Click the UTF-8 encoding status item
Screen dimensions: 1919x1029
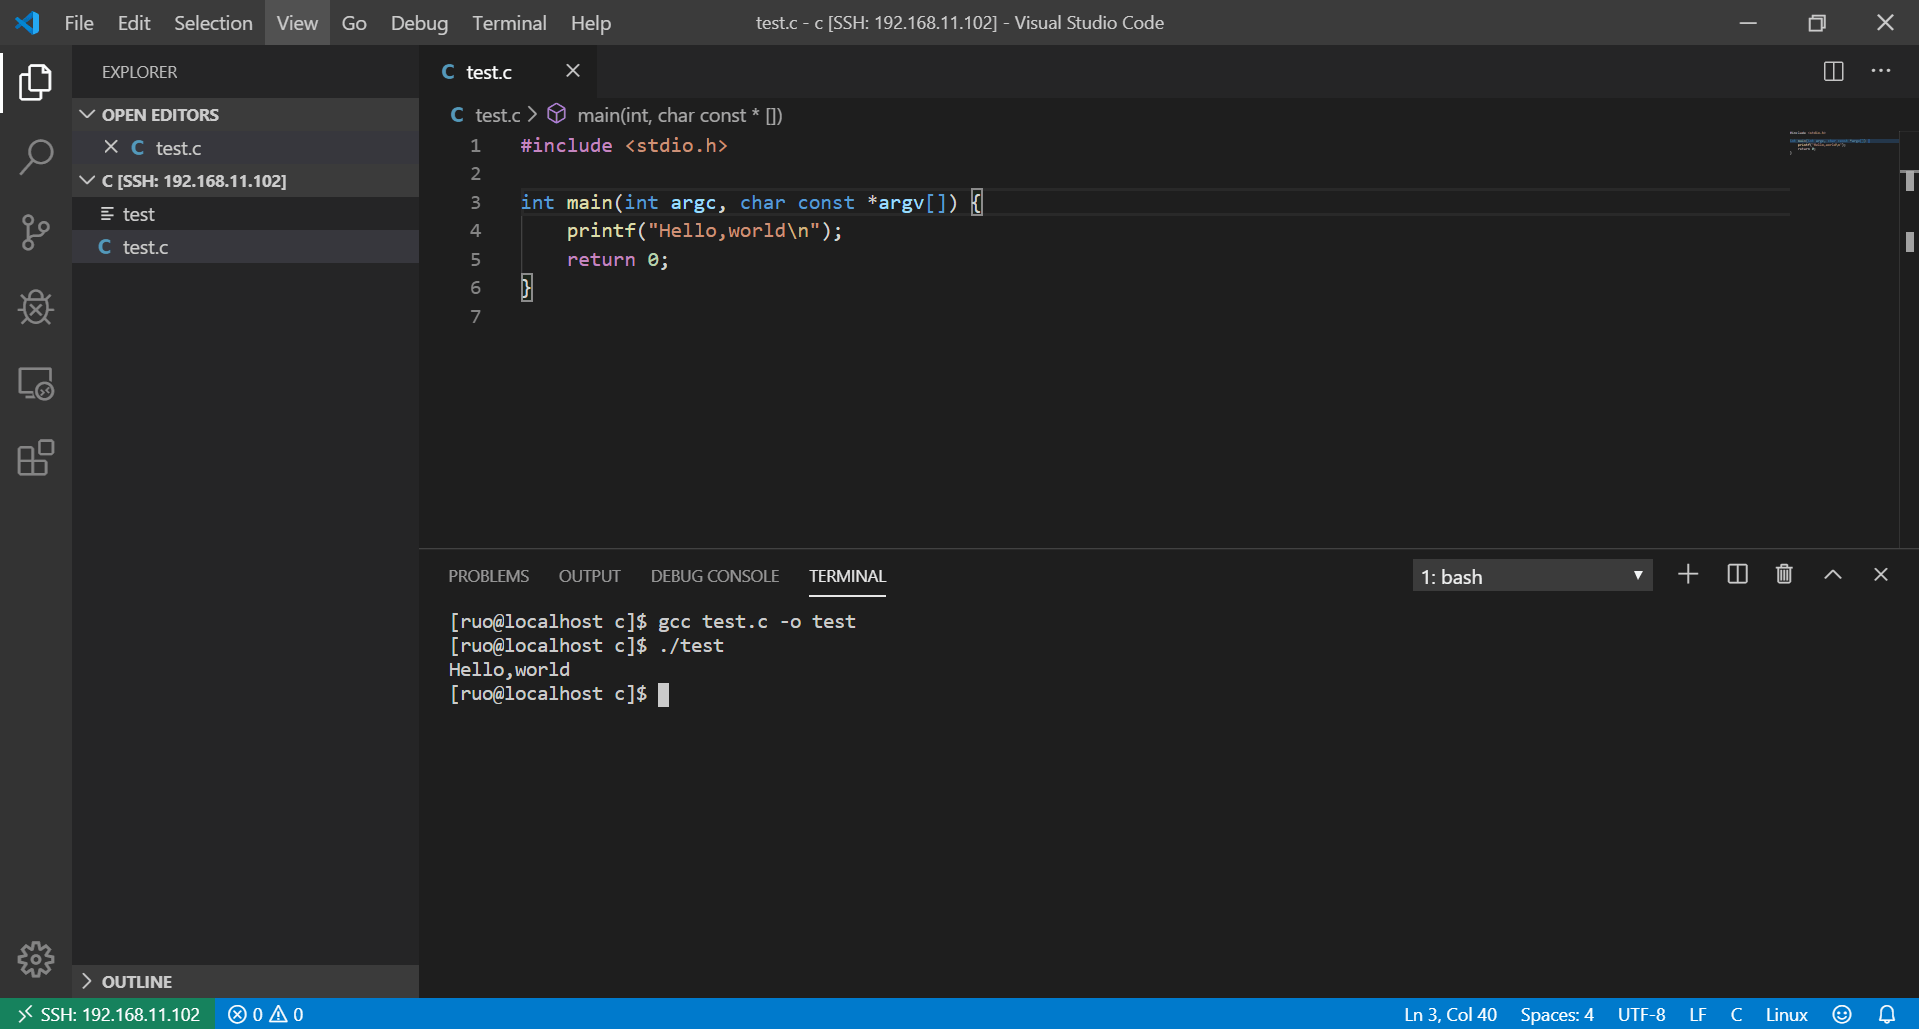(x=1641, y=1014)
